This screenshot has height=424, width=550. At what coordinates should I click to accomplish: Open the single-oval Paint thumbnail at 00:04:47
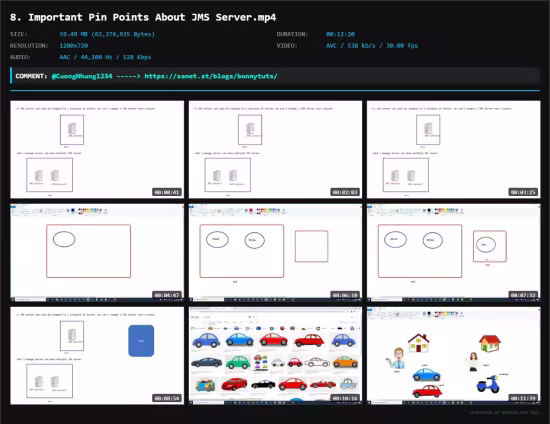[97, 253]
